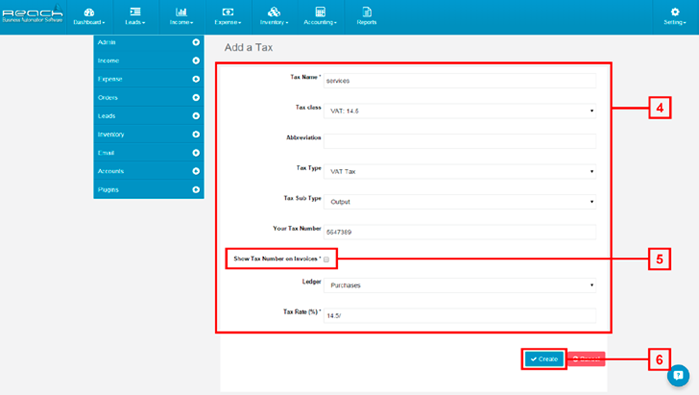Open the Ledger dropdown

coord(460,285)
